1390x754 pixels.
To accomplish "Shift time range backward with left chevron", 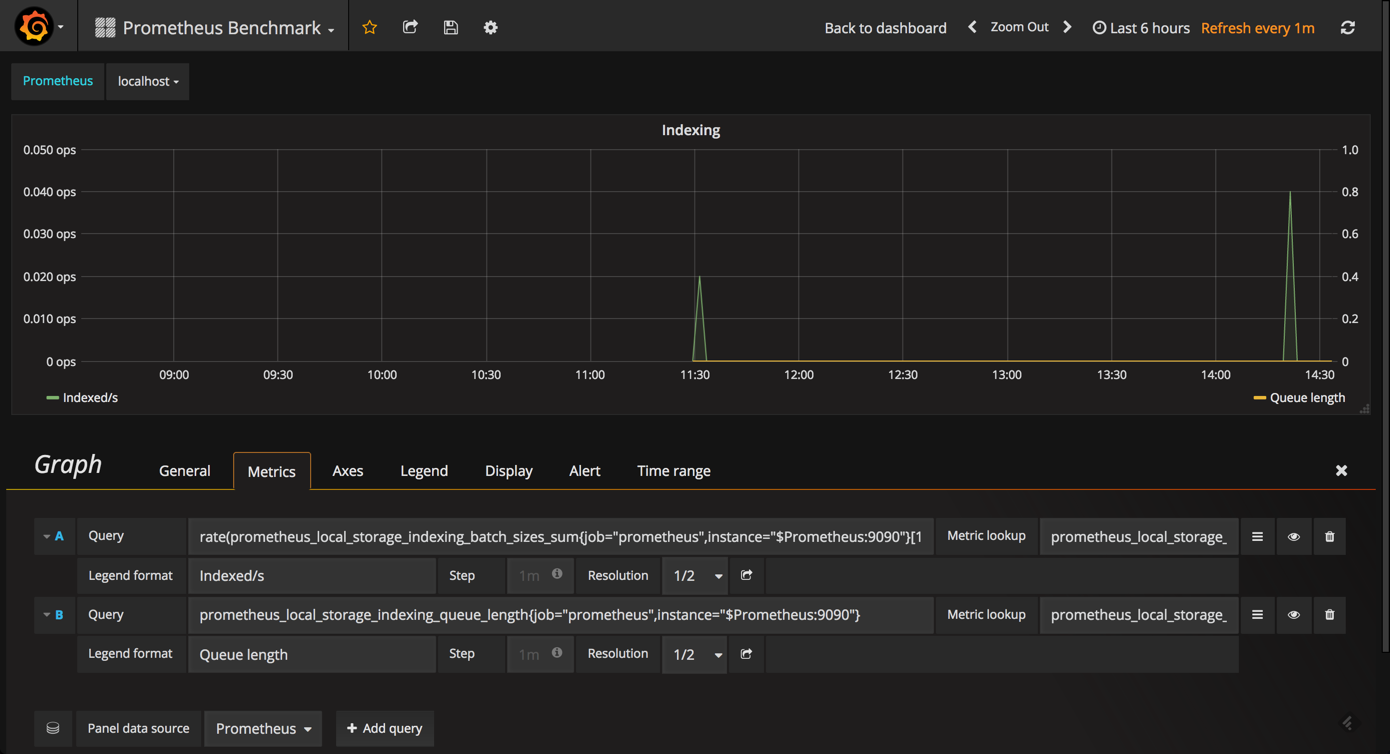I will pyautogui.click(x=972, y=27).
